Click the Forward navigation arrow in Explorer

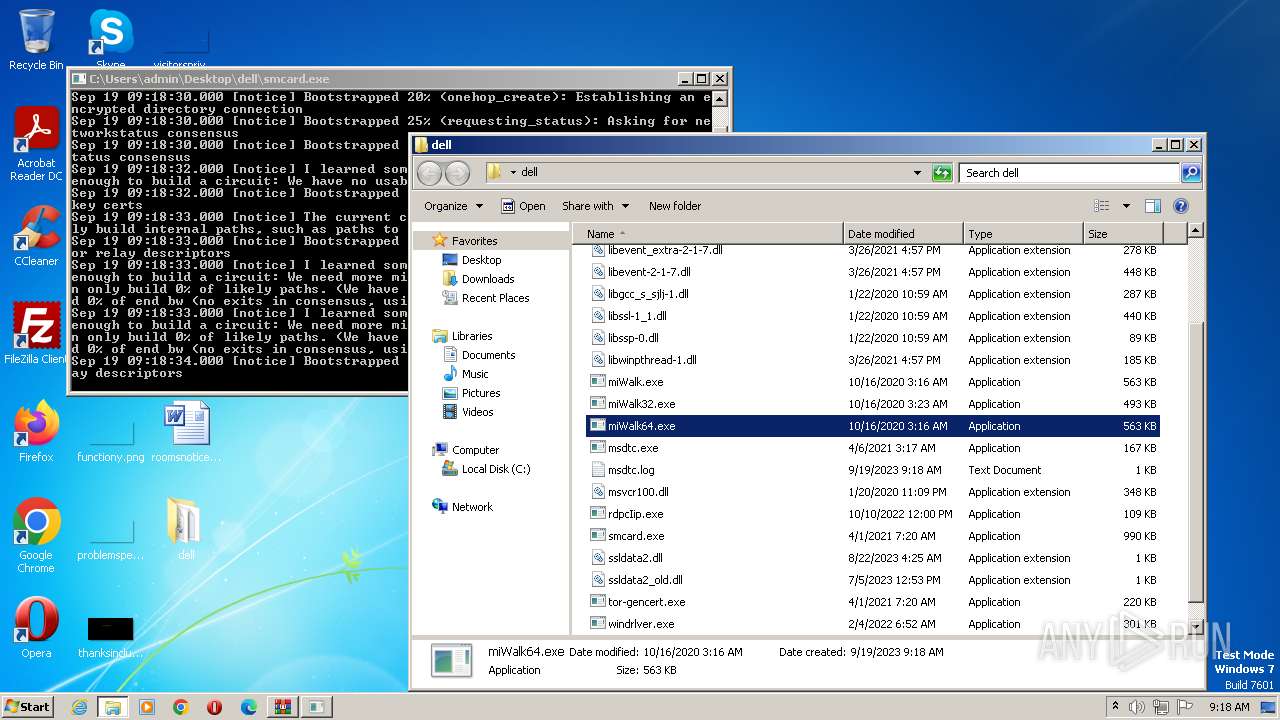tap(457, 173)
